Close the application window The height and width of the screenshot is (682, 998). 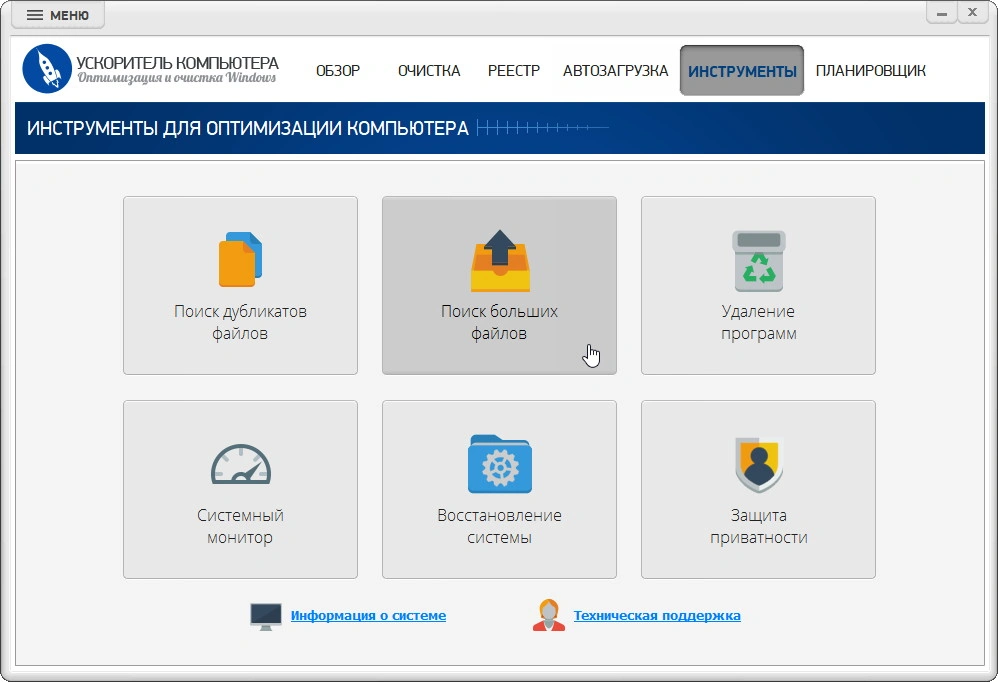tap(973, 13)
